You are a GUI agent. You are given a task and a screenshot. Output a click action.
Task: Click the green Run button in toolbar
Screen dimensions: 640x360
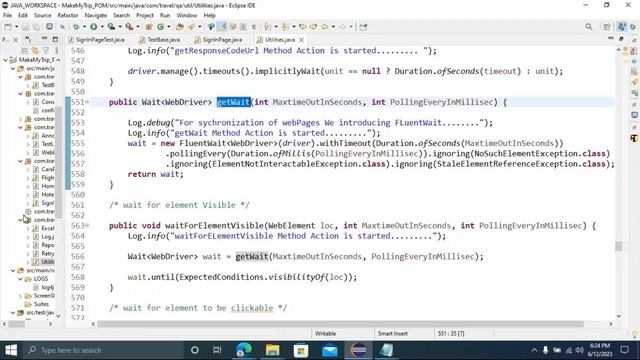(93, 27)
